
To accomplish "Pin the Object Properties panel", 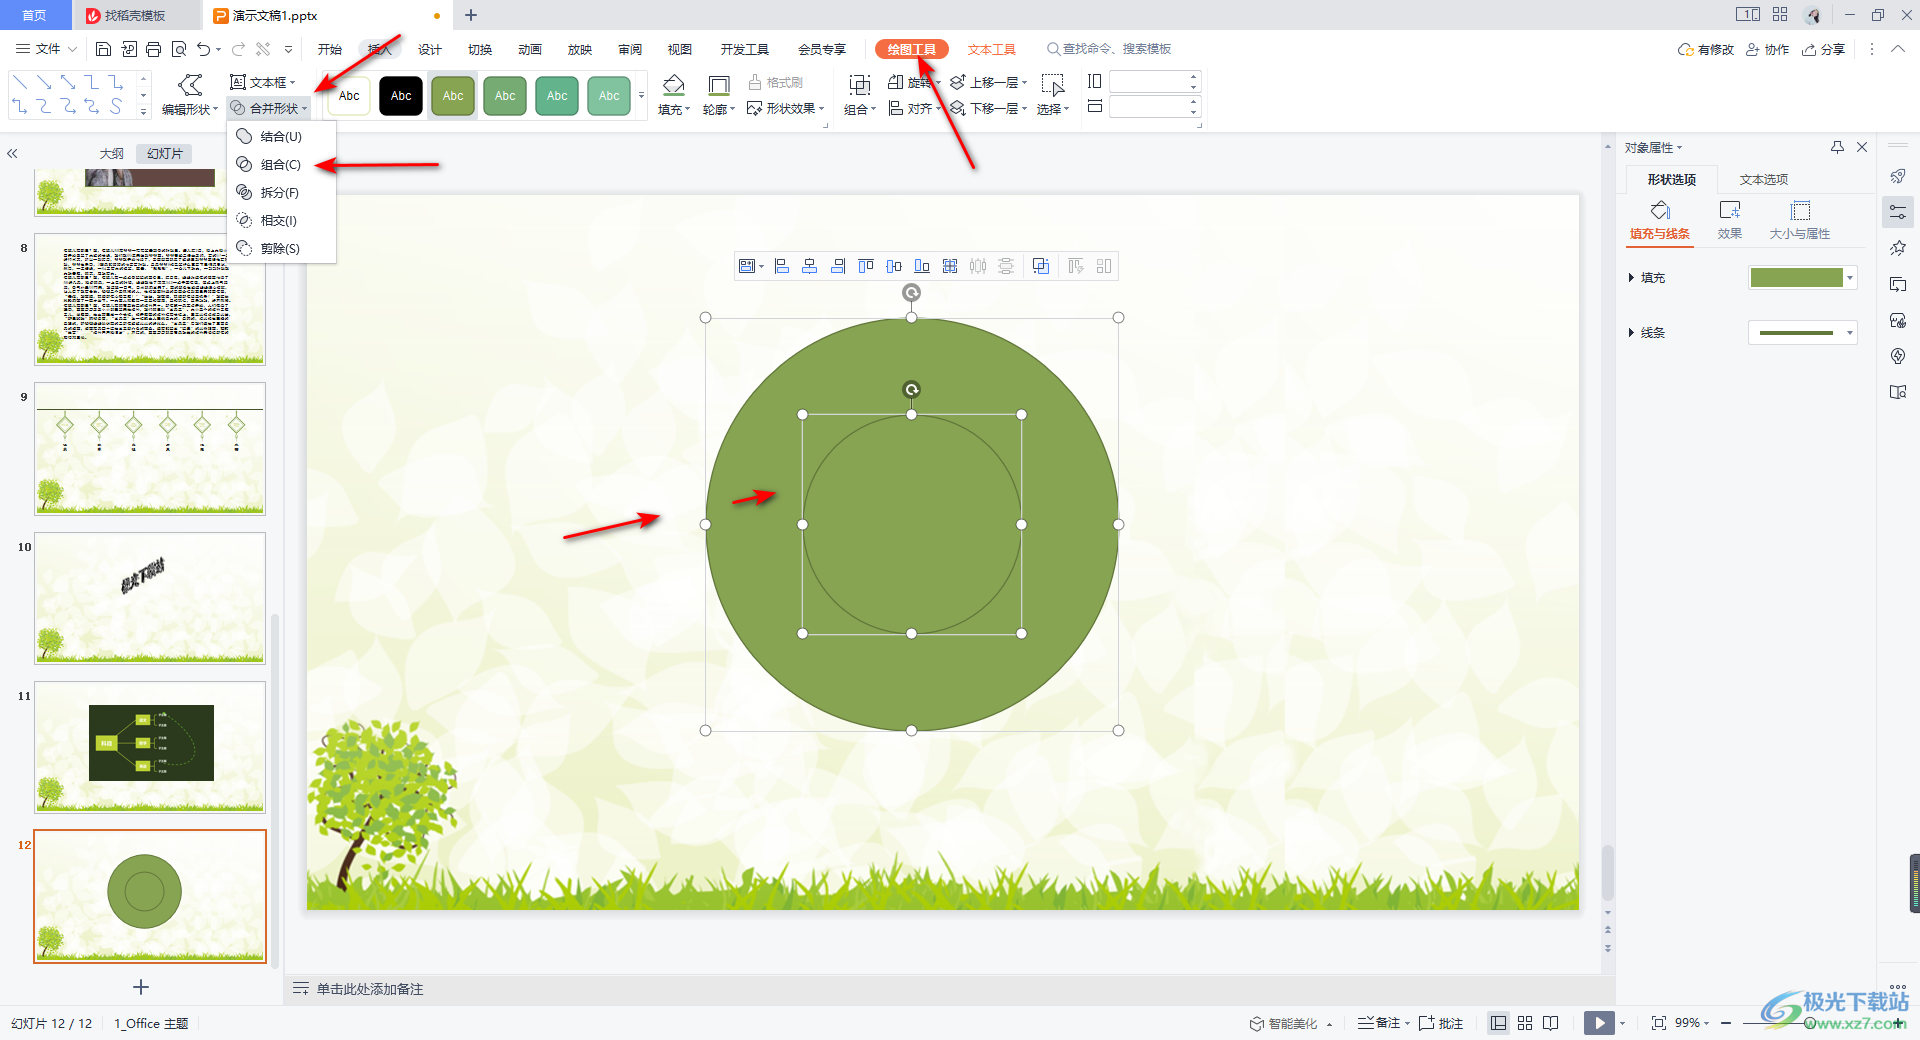I will point(1837,147).
